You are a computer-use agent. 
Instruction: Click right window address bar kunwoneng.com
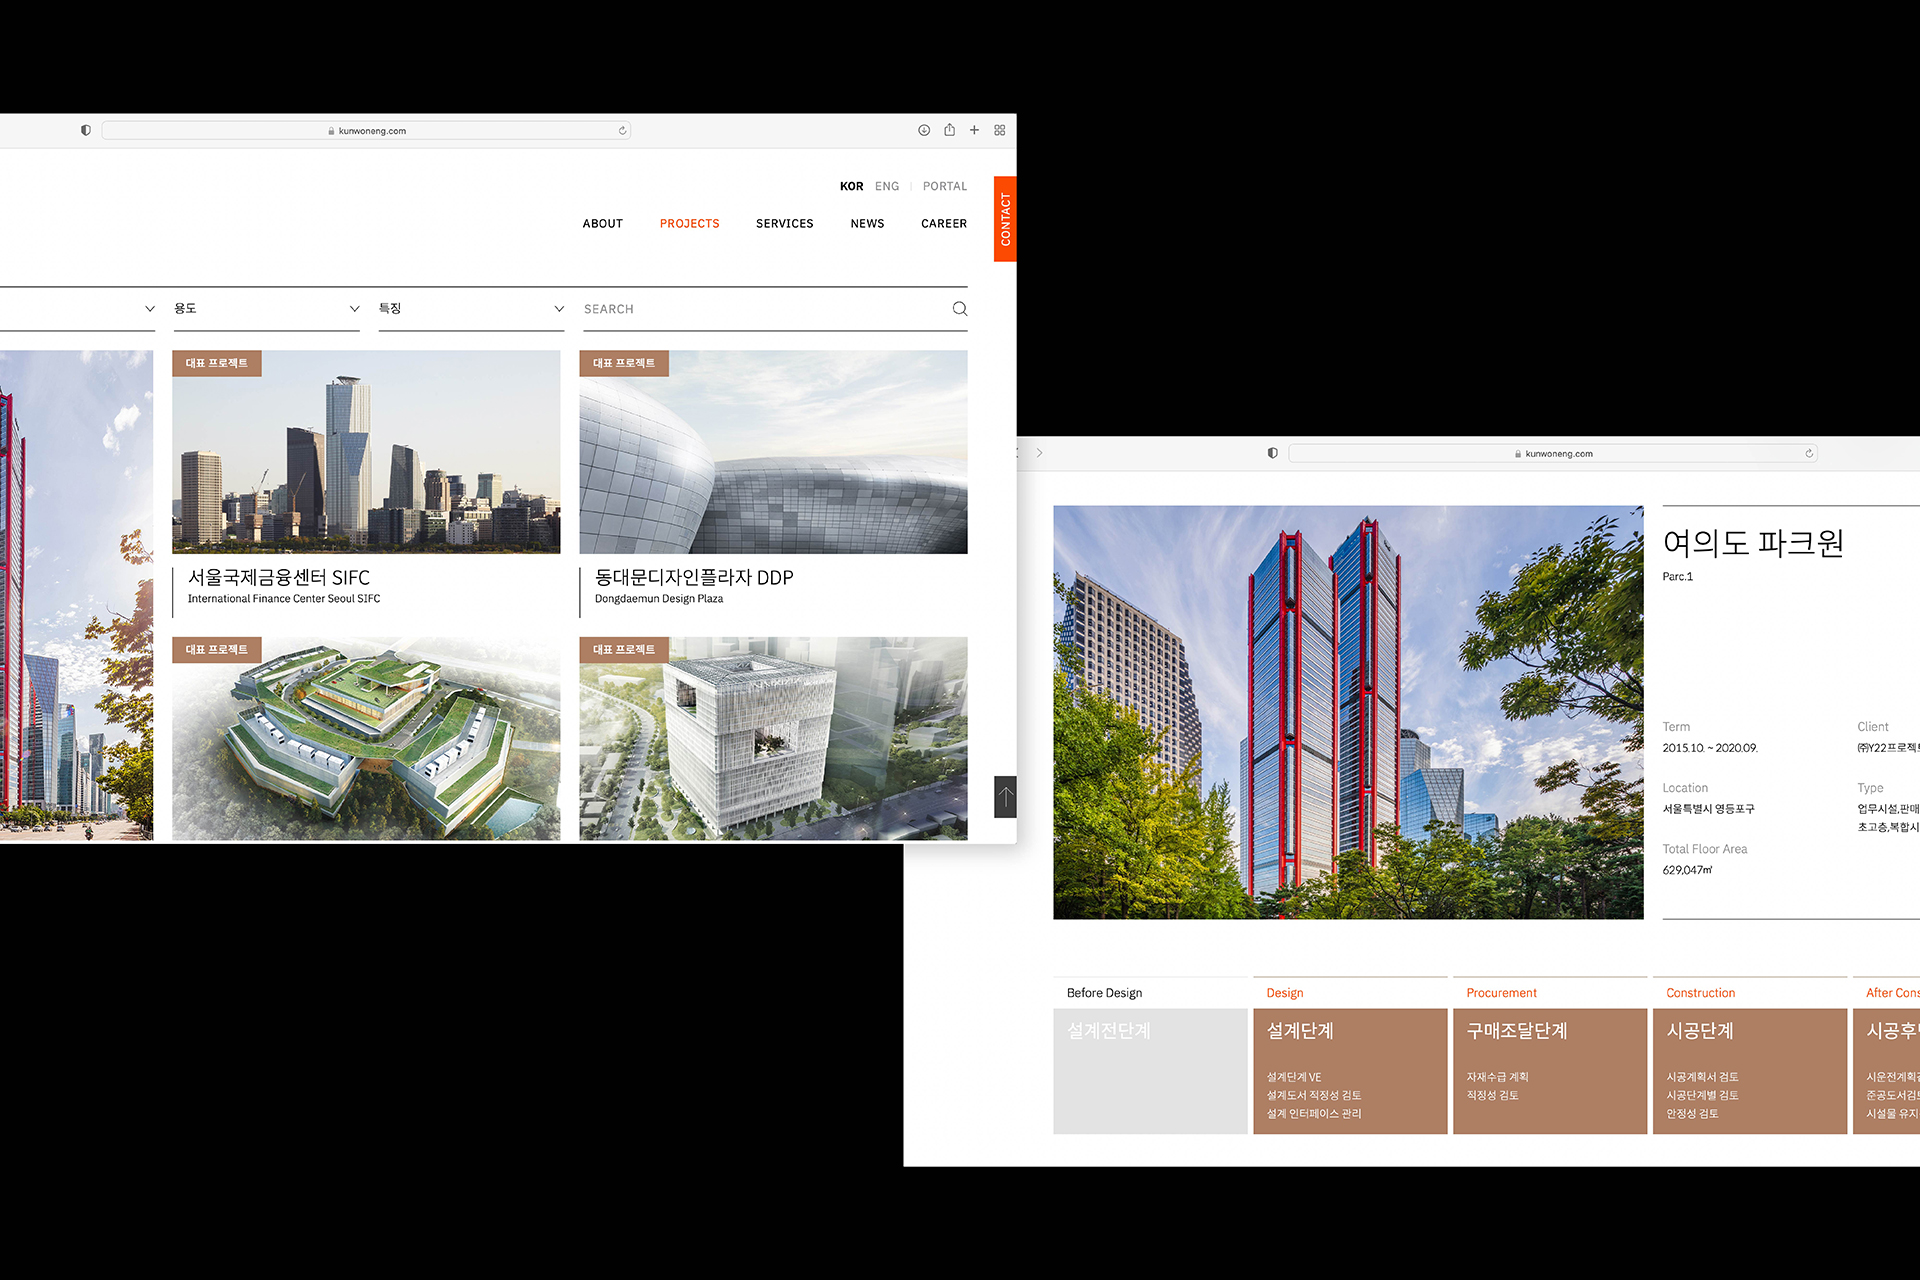(x=1553, y=453)
